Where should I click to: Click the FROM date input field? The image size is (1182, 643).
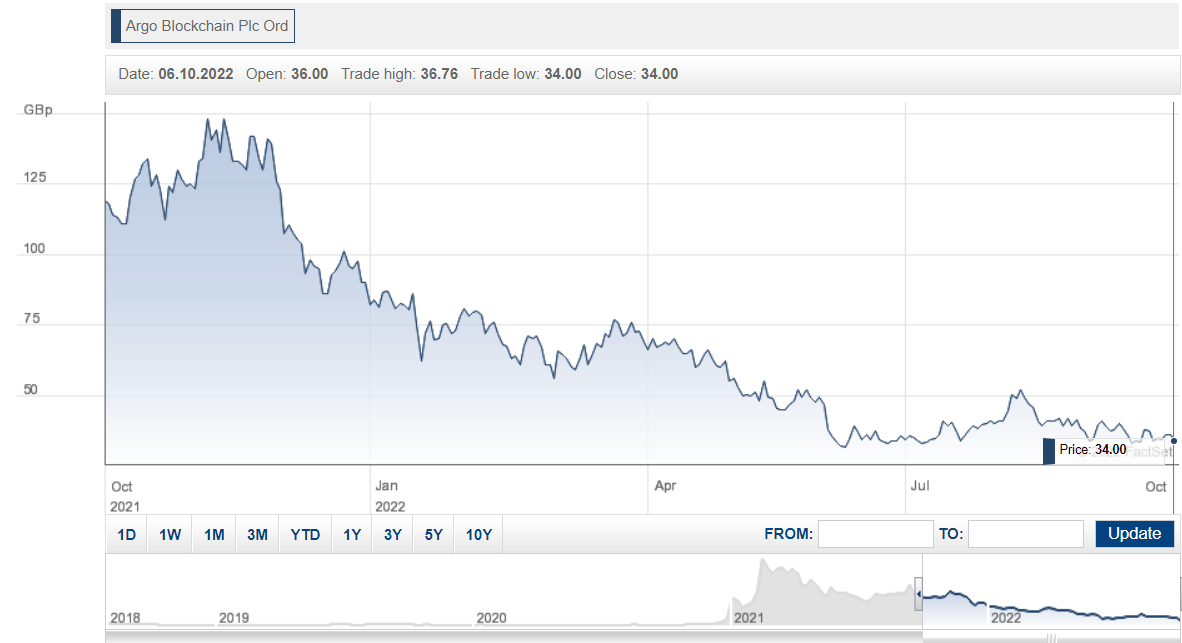pos(876,534)
